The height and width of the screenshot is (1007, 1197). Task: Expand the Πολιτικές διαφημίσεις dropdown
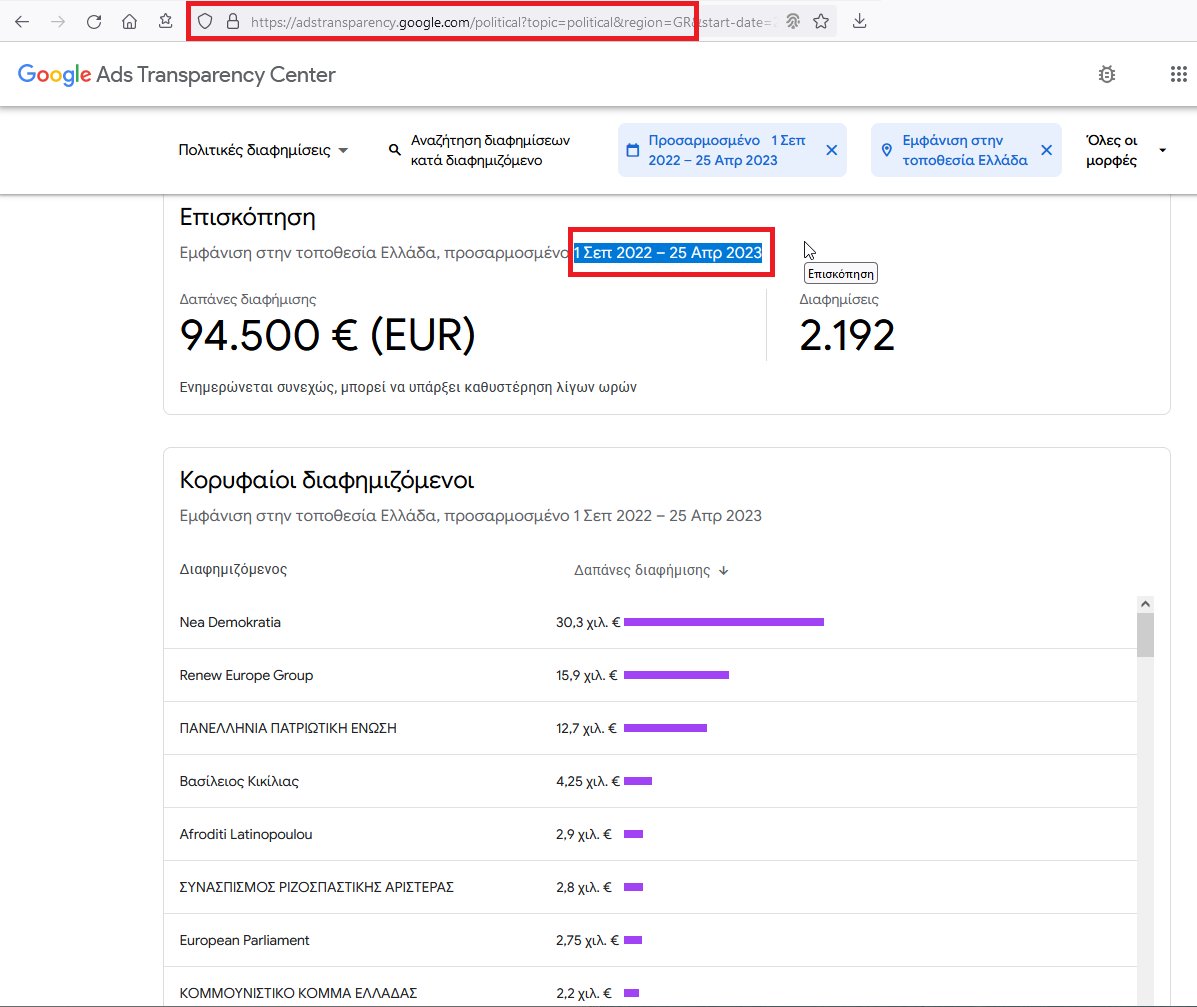tap(263, 150)
